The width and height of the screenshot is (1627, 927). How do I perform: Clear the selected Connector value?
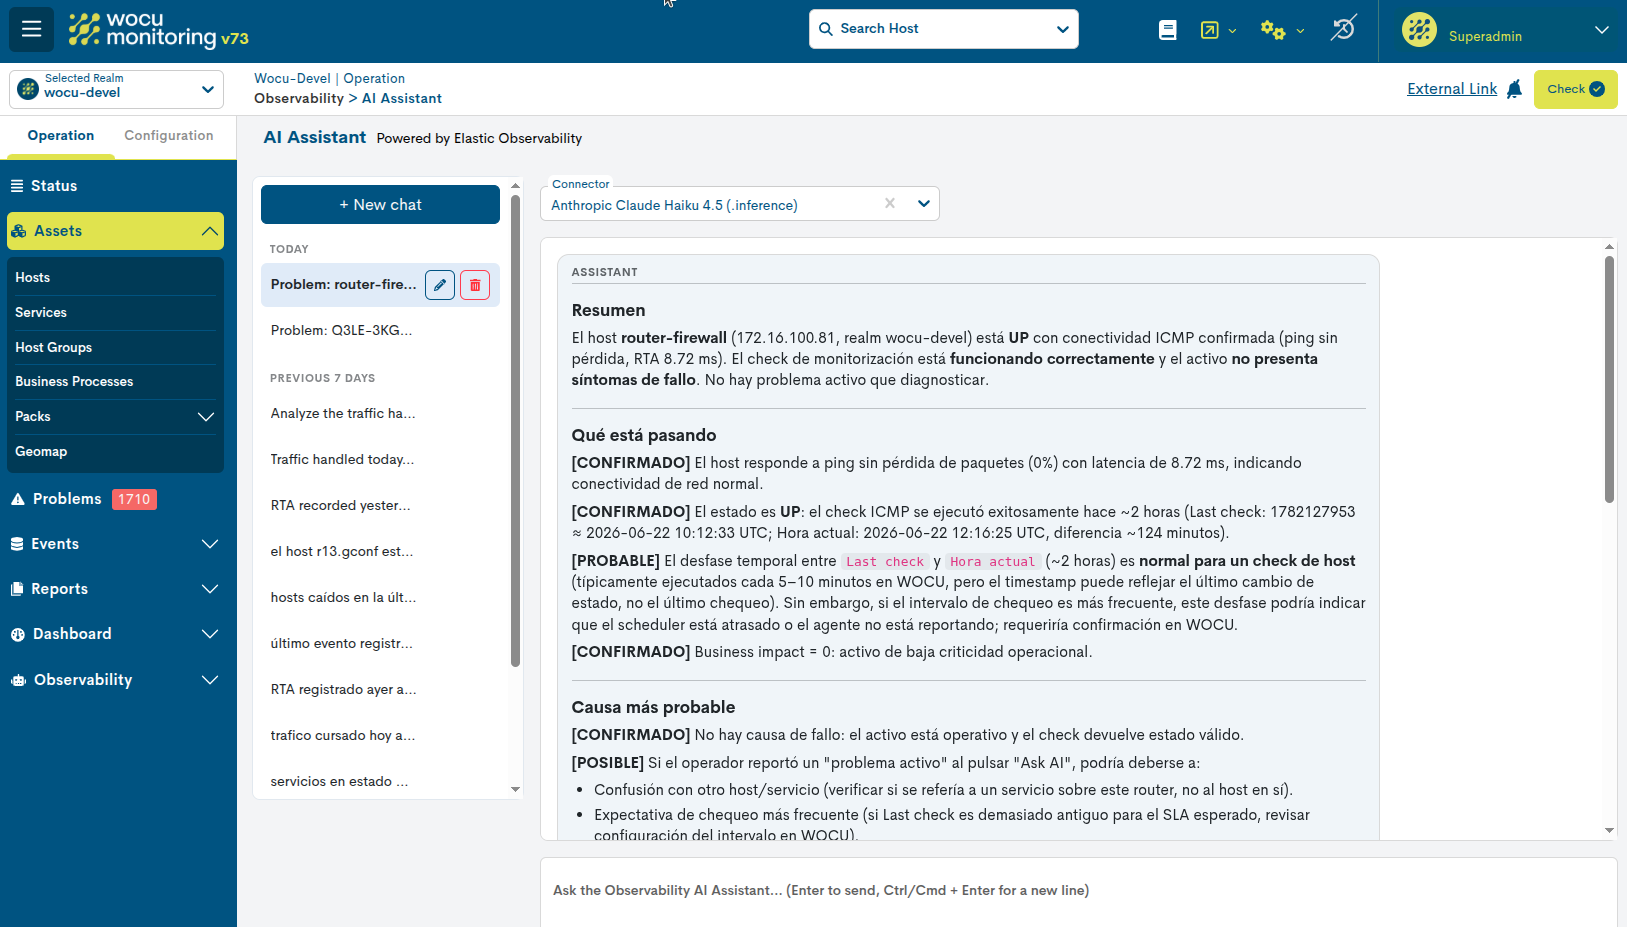tap(890, 203)
